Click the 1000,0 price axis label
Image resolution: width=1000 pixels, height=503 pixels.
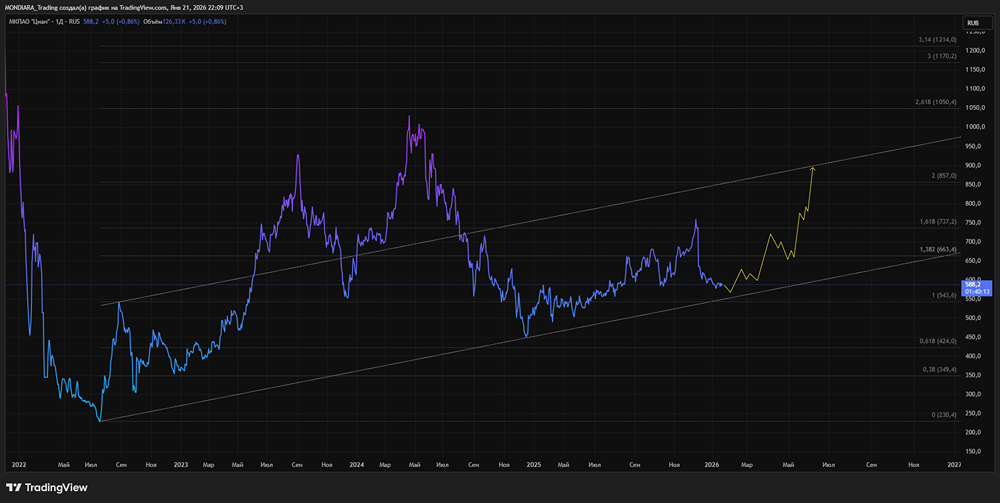pos(973,127)
